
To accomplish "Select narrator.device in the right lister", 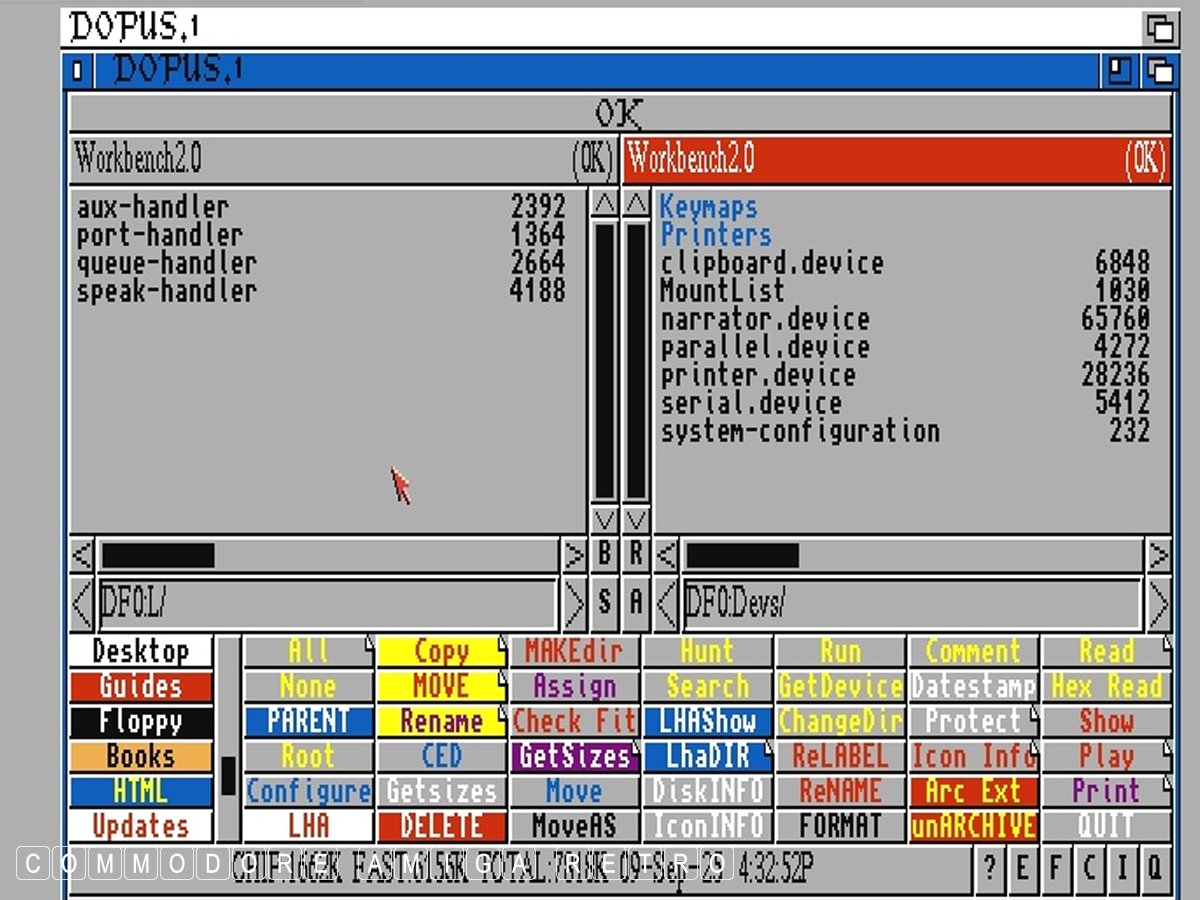I will 765,319.
